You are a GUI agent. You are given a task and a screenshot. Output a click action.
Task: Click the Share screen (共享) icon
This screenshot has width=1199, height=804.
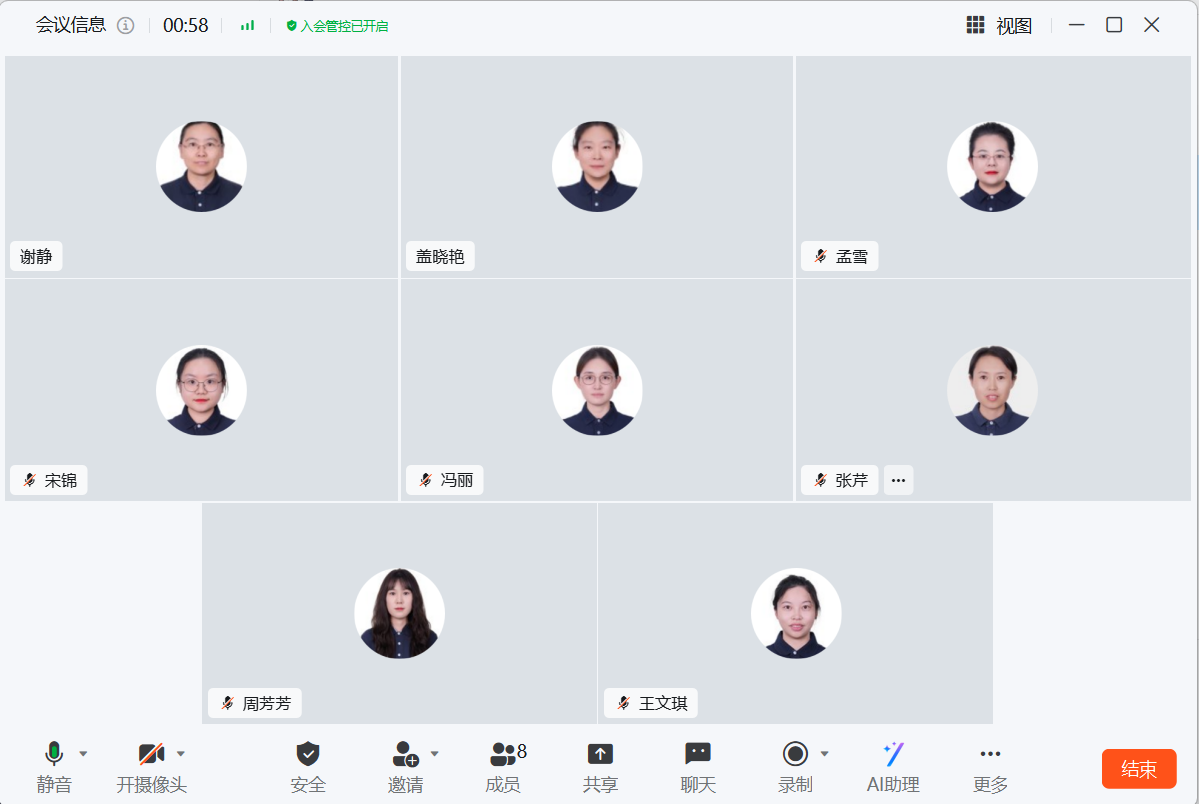pos(600,754)
